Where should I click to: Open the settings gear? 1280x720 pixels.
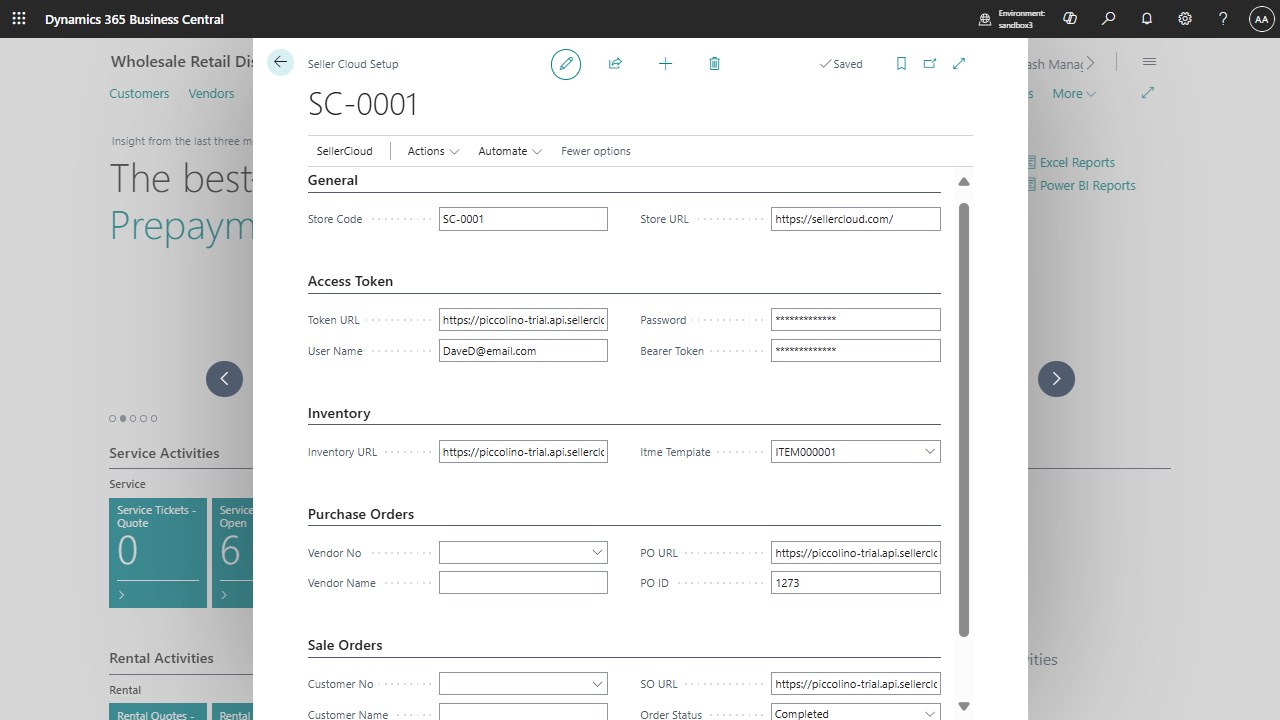(1185, 19)
